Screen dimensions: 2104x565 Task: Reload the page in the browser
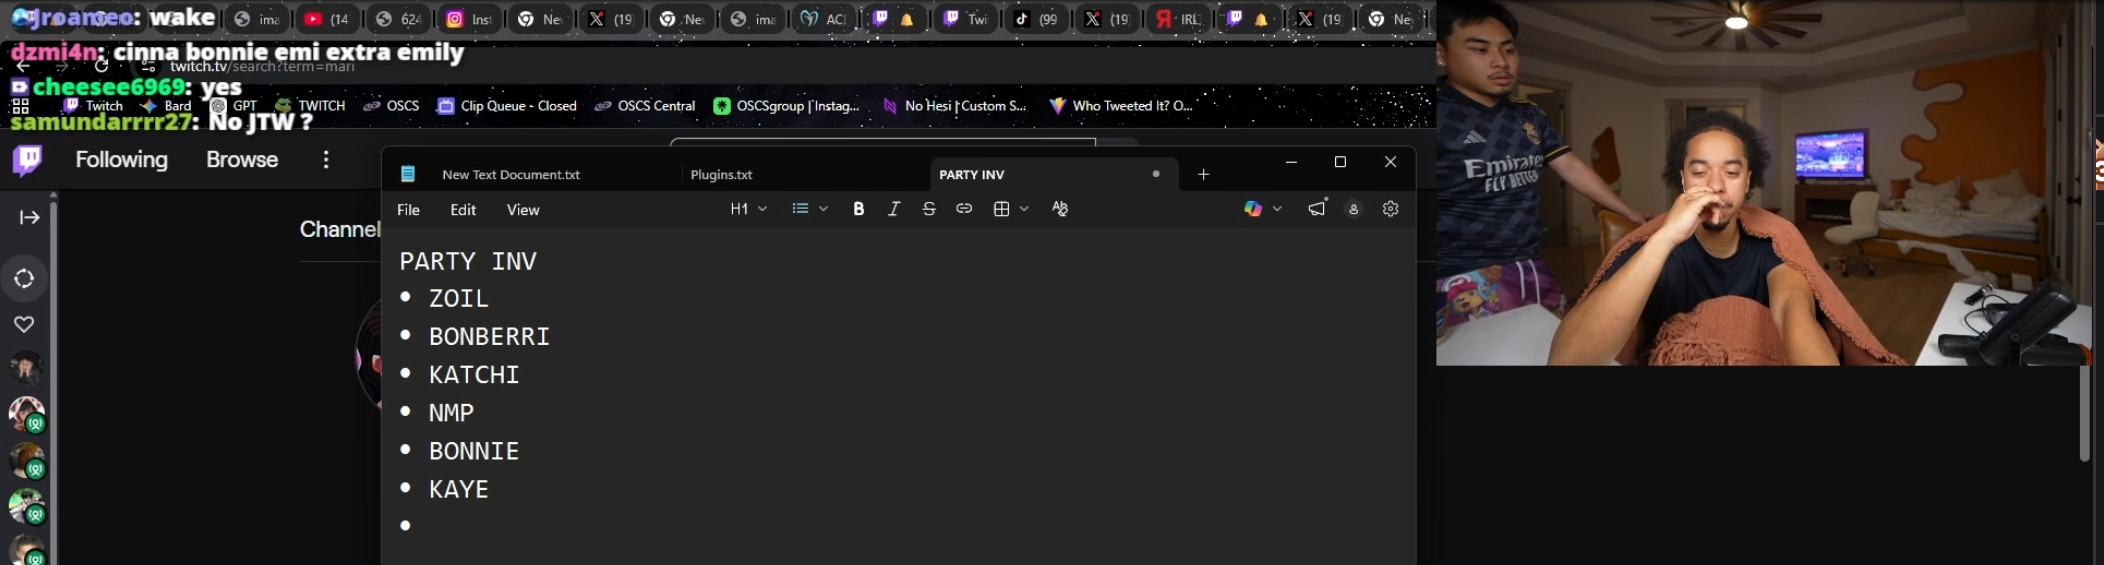point(101,67)
